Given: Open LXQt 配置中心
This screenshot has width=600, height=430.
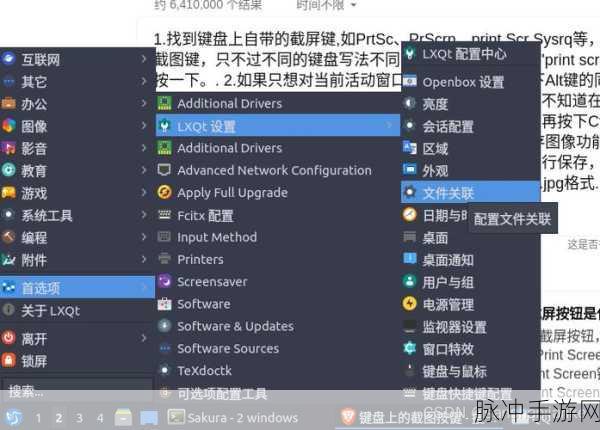Looking at the screenshot, I should (x=471, y=54).
